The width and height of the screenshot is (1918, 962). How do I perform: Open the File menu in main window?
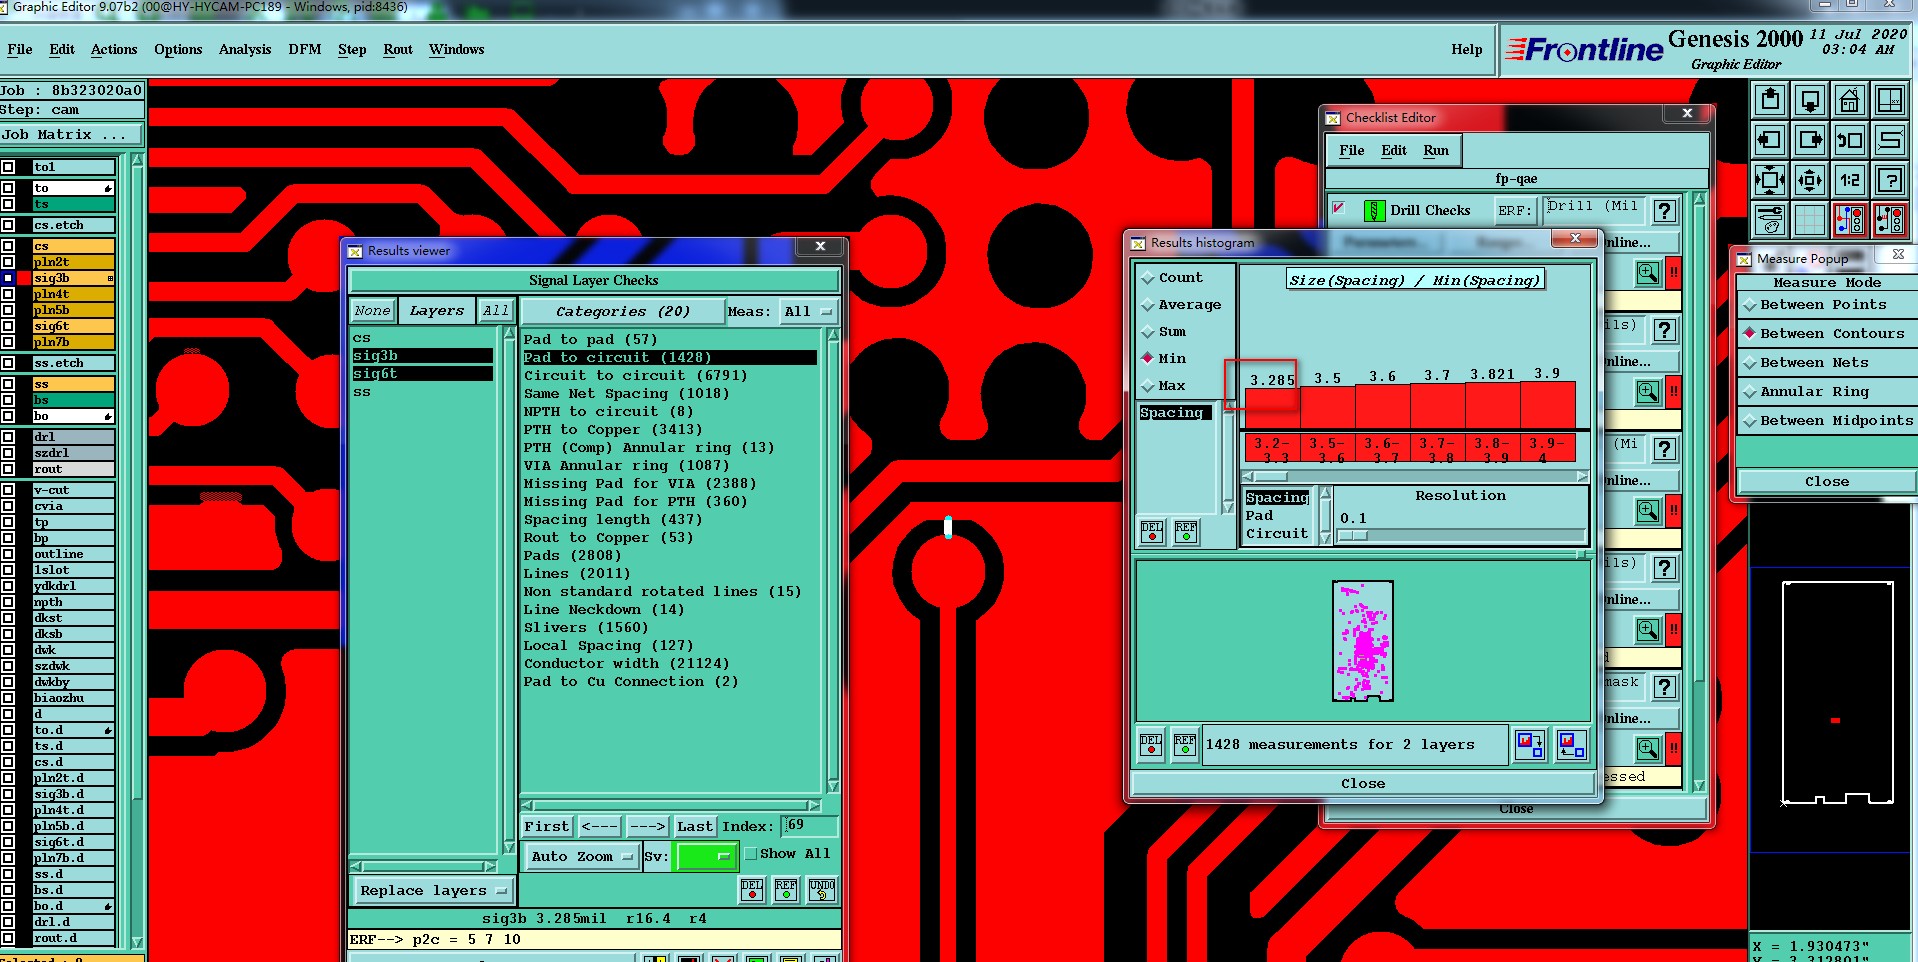[20, 49]
